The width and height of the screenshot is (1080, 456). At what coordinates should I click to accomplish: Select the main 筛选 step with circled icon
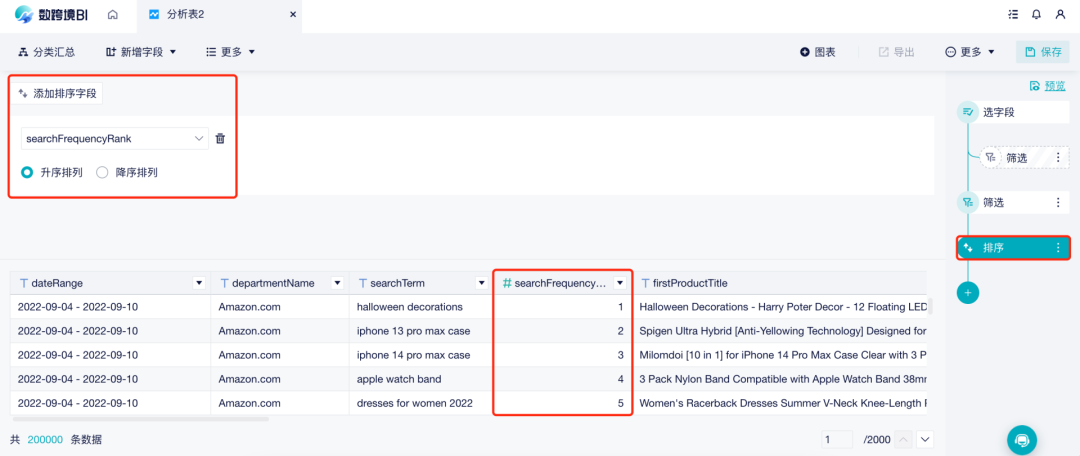[x=1012, y=203]
